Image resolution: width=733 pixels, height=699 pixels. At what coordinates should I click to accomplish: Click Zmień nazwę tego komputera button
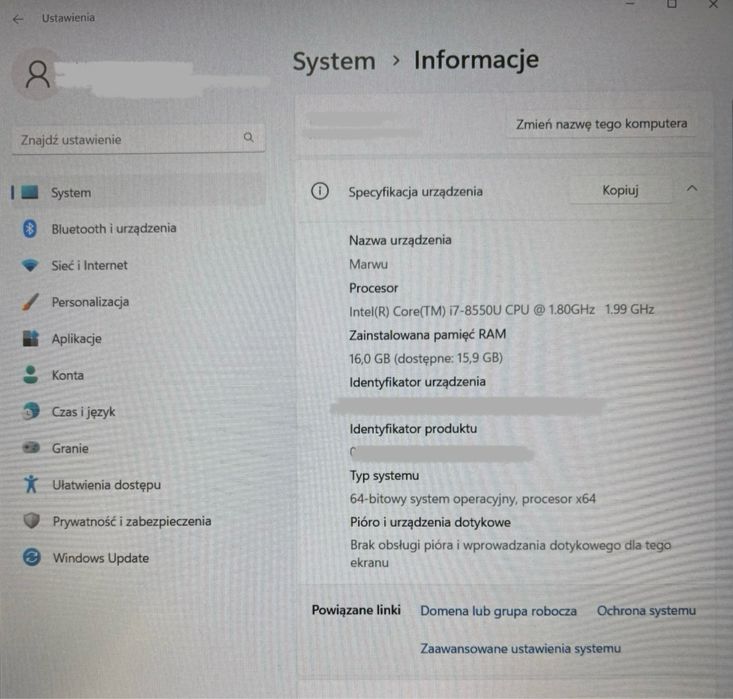click(x=601, y=124)
